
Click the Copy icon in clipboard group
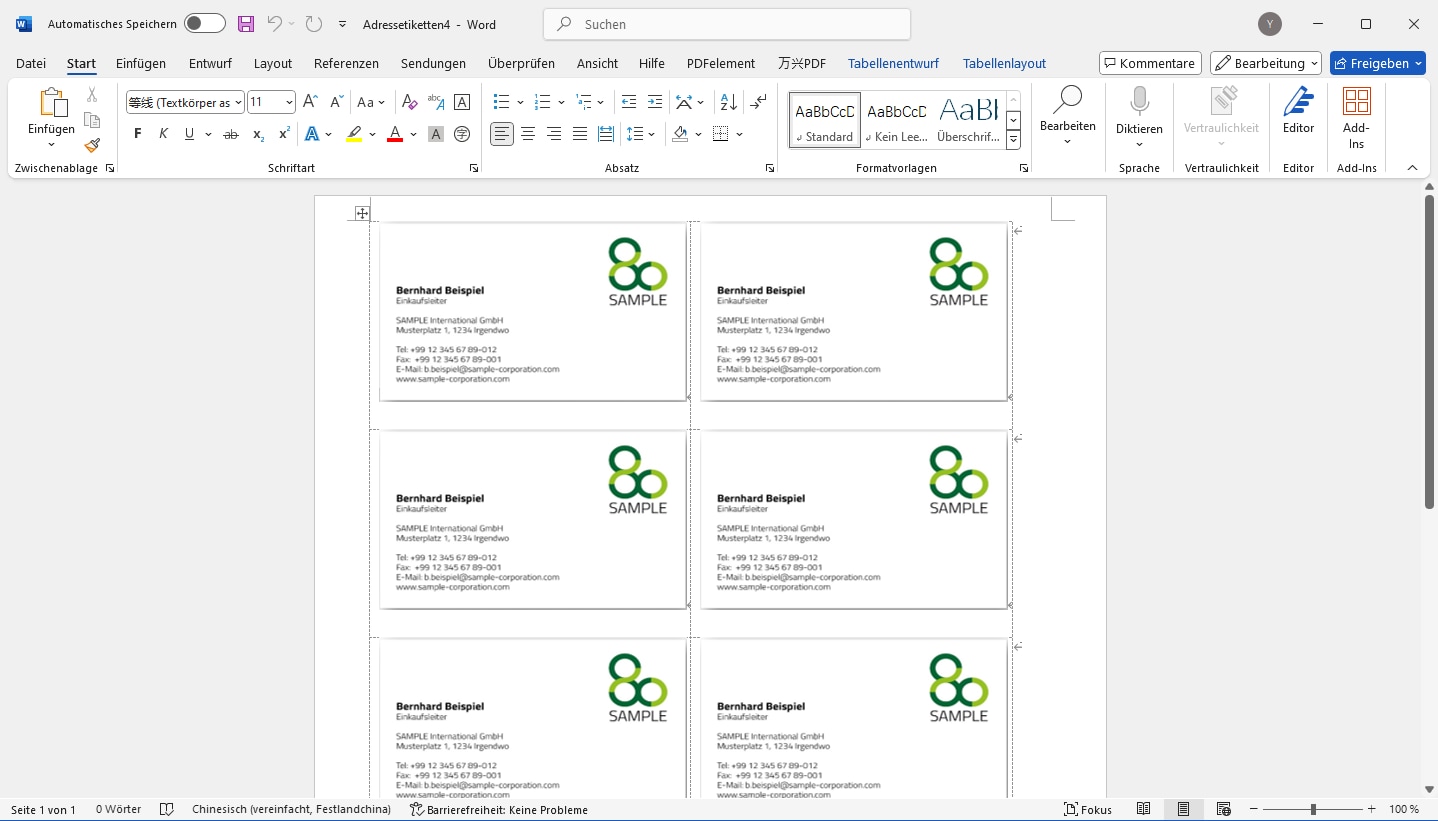tap(92, 120)
